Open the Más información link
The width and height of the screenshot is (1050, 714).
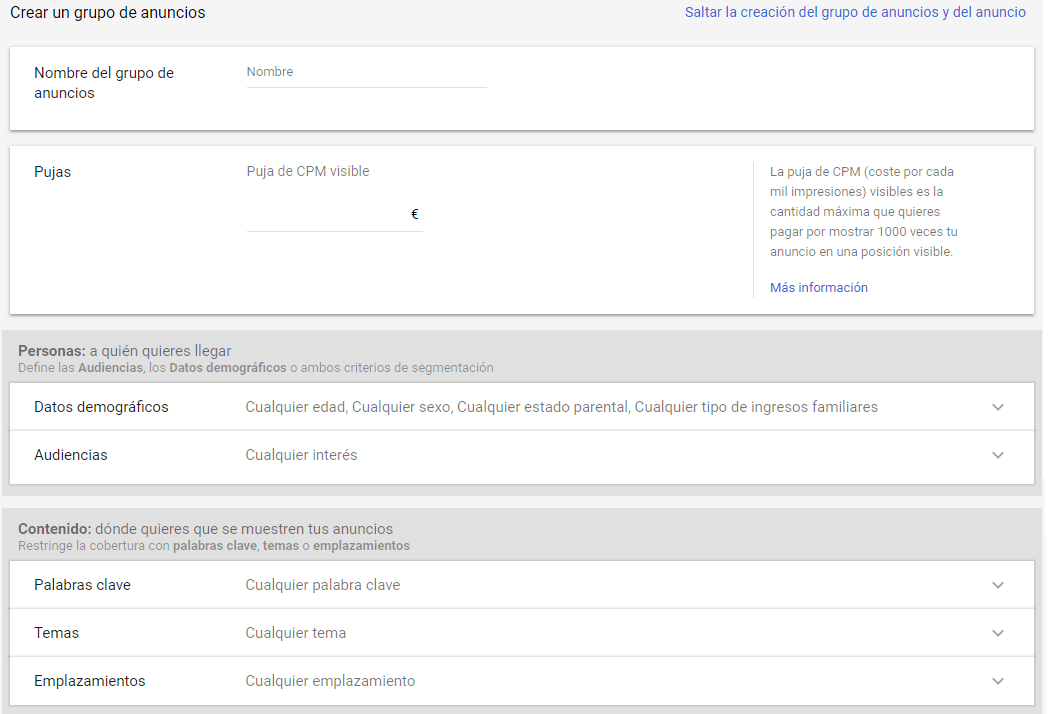point(819,287)
